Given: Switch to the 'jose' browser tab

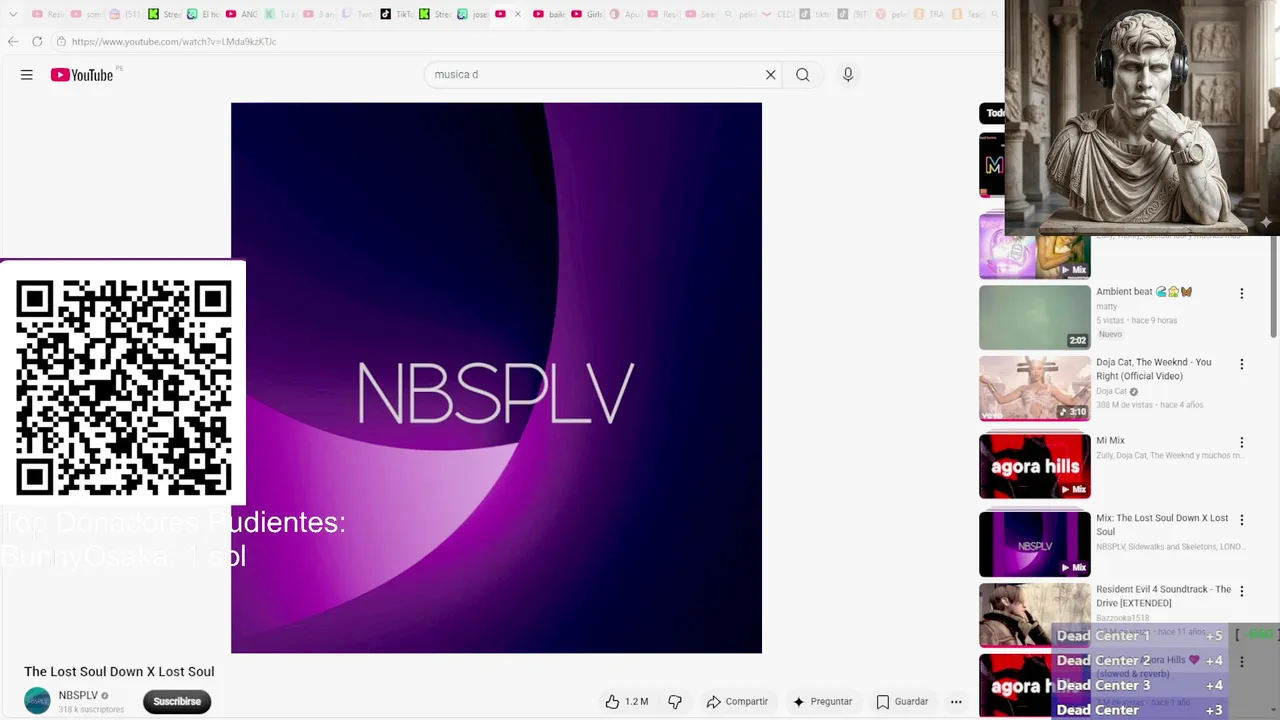Looking at the screenshot, I should coord(474,14).
